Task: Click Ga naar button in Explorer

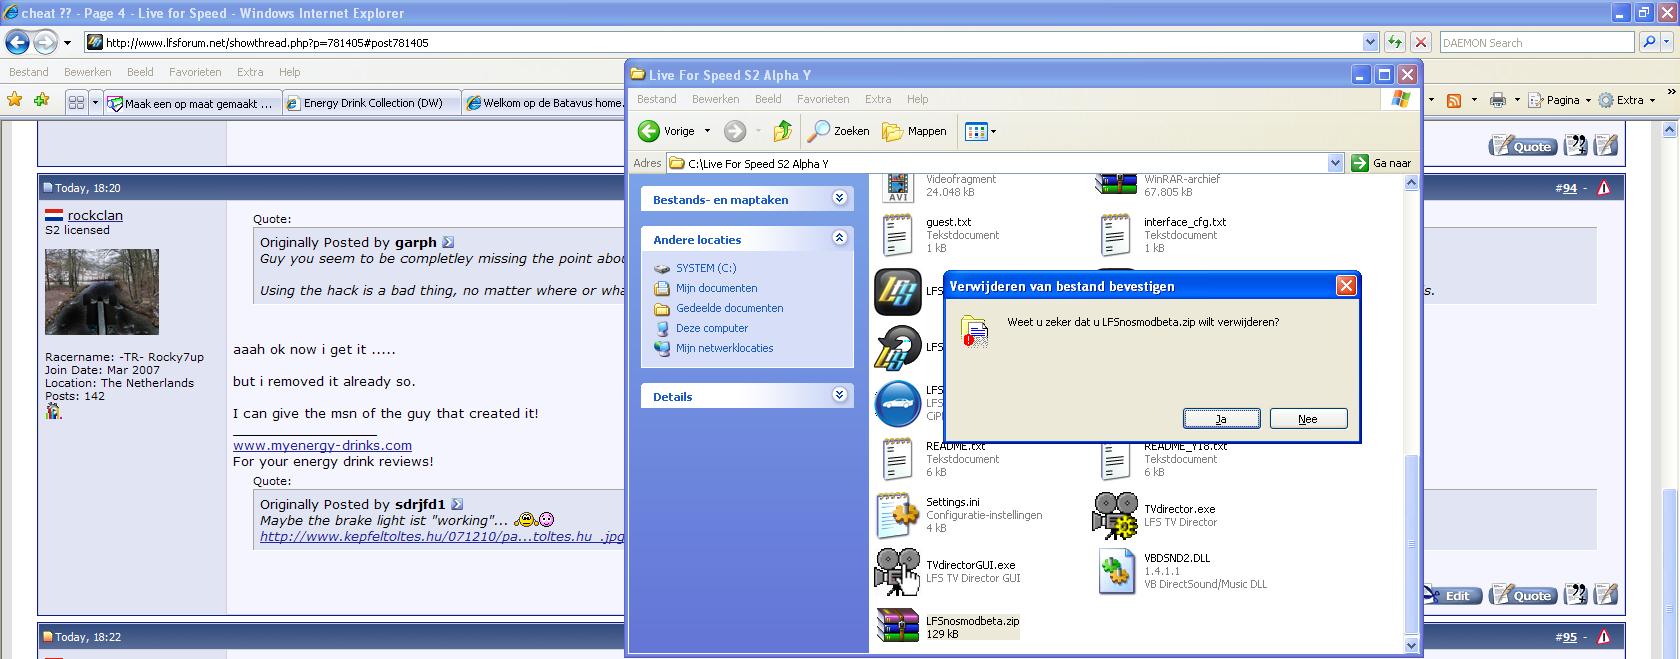Action: coord(1382,163)
